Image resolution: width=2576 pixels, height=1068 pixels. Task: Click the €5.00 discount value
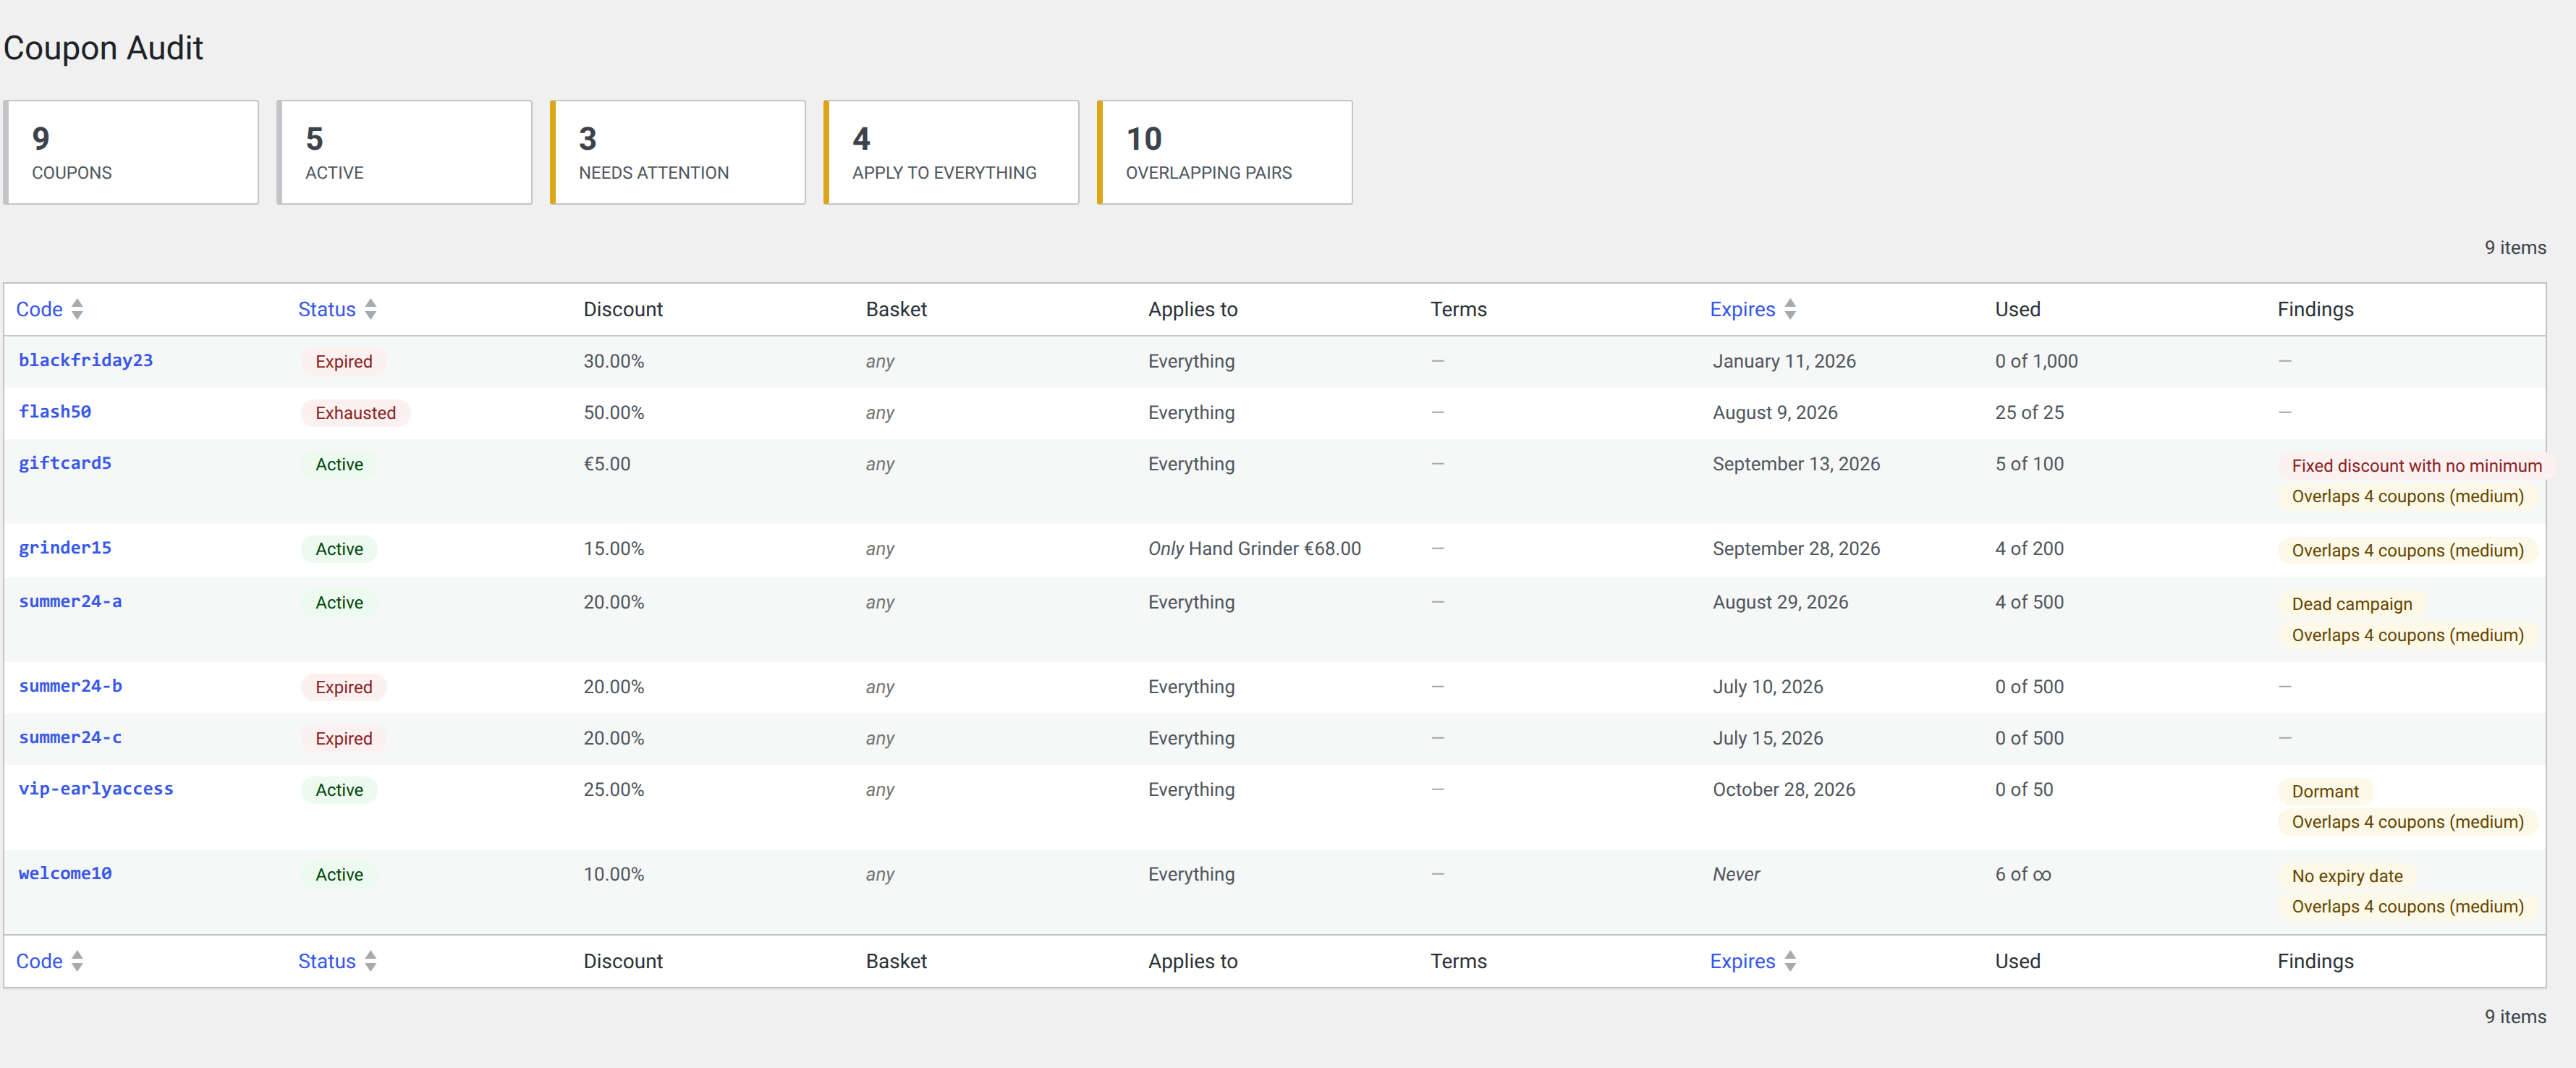pos(607,464)
